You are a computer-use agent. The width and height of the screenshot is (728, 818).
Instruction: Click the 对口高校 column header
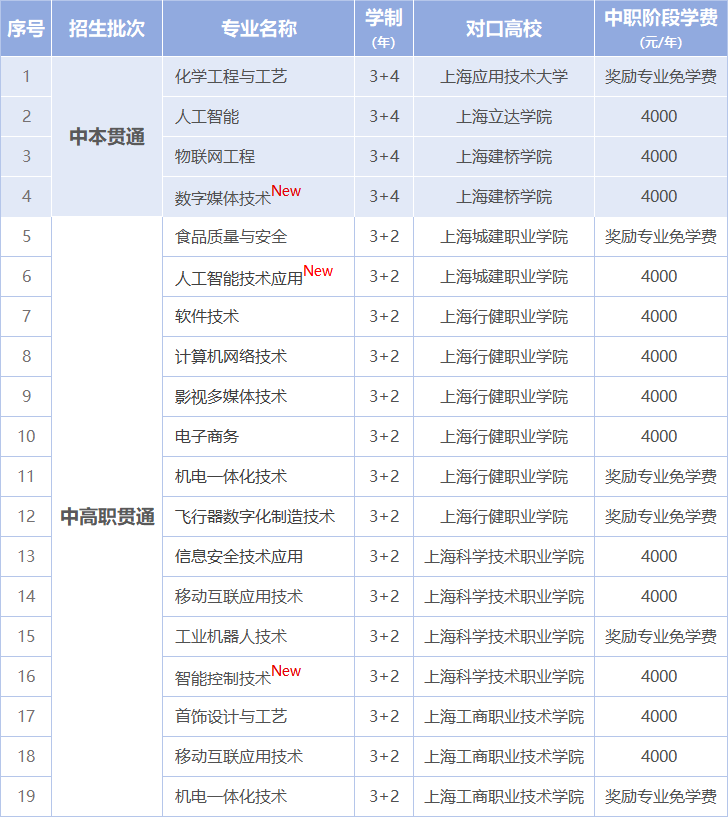504,28
